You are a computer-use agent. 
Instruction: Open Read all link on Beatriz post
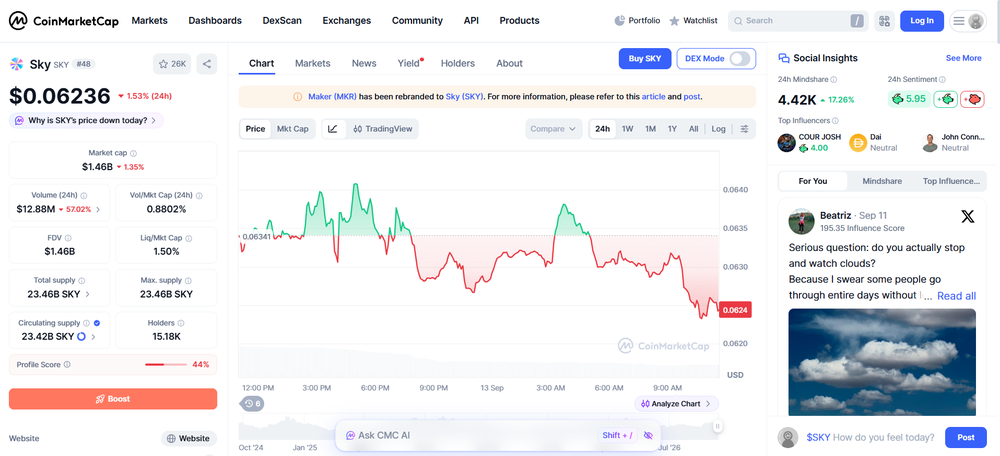click(957, 296)
